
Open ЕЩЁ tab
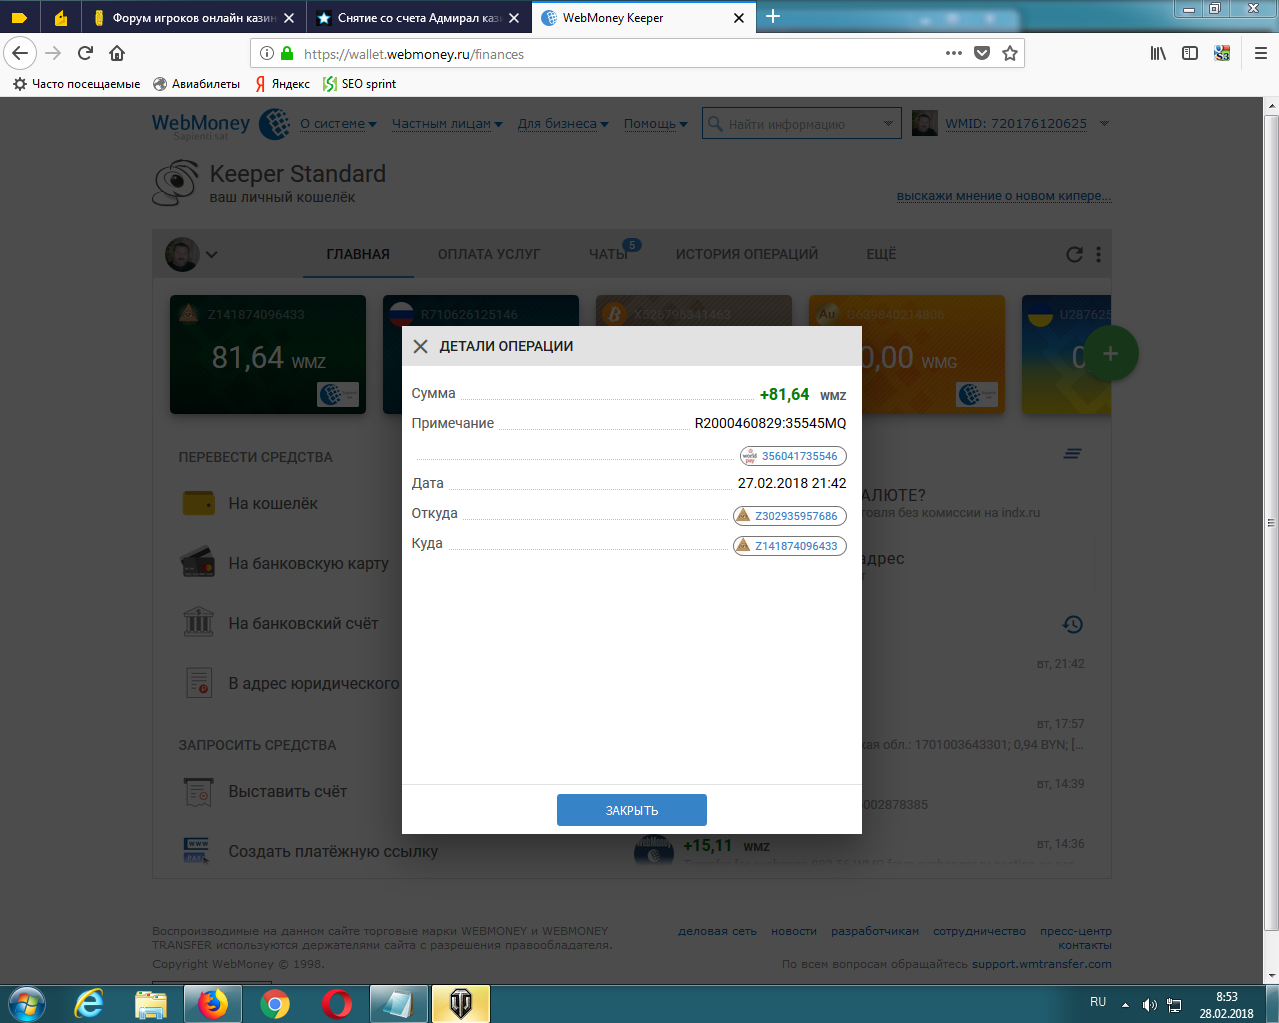[x=881, y=254]
